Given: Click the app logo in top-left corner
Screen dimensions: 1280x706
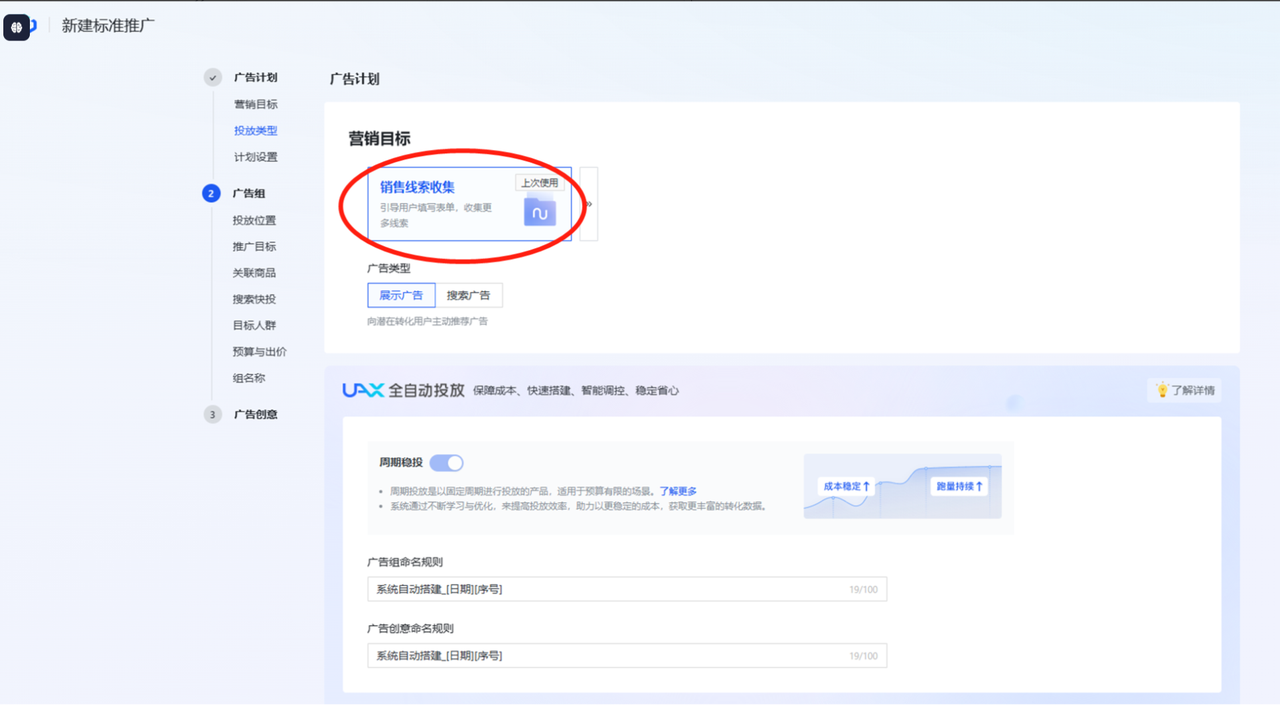Looking at the screenshot, I should pos(18,26).
